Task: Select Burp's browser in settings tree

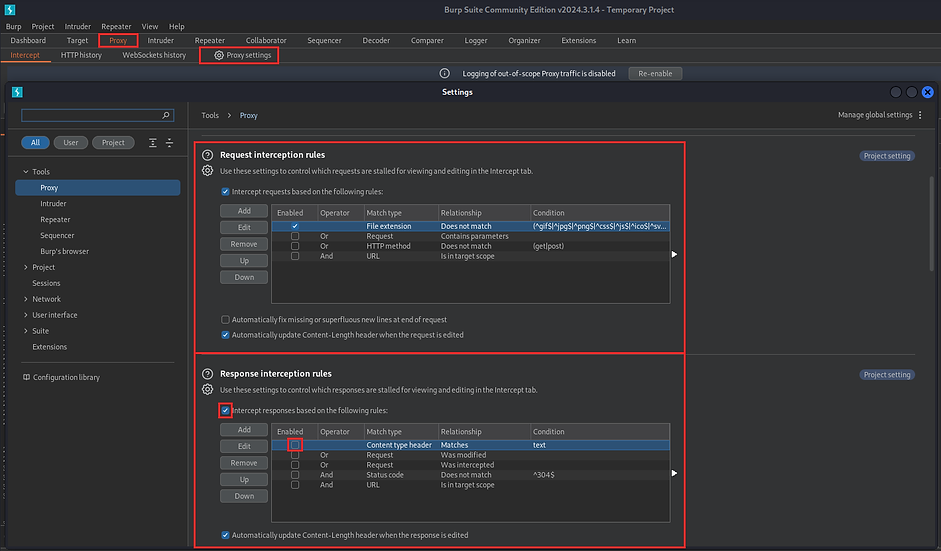Action: point(64,251)
